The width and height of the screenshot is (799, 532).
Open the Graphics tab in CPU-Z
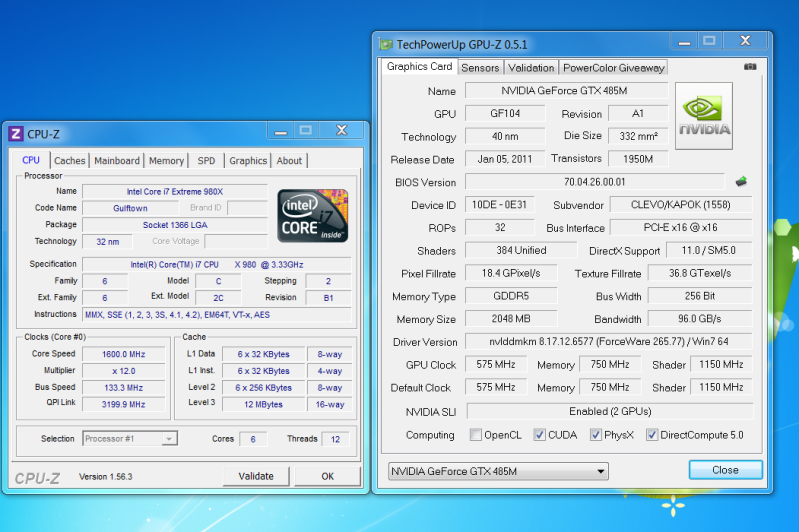[x=248, y=161]
